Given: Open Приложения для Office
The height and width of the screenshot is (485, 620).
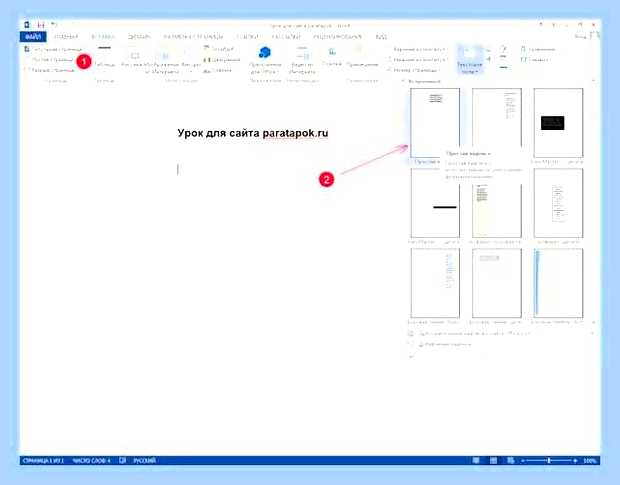Looking at the screenshot, I should (x=265, y=60).
